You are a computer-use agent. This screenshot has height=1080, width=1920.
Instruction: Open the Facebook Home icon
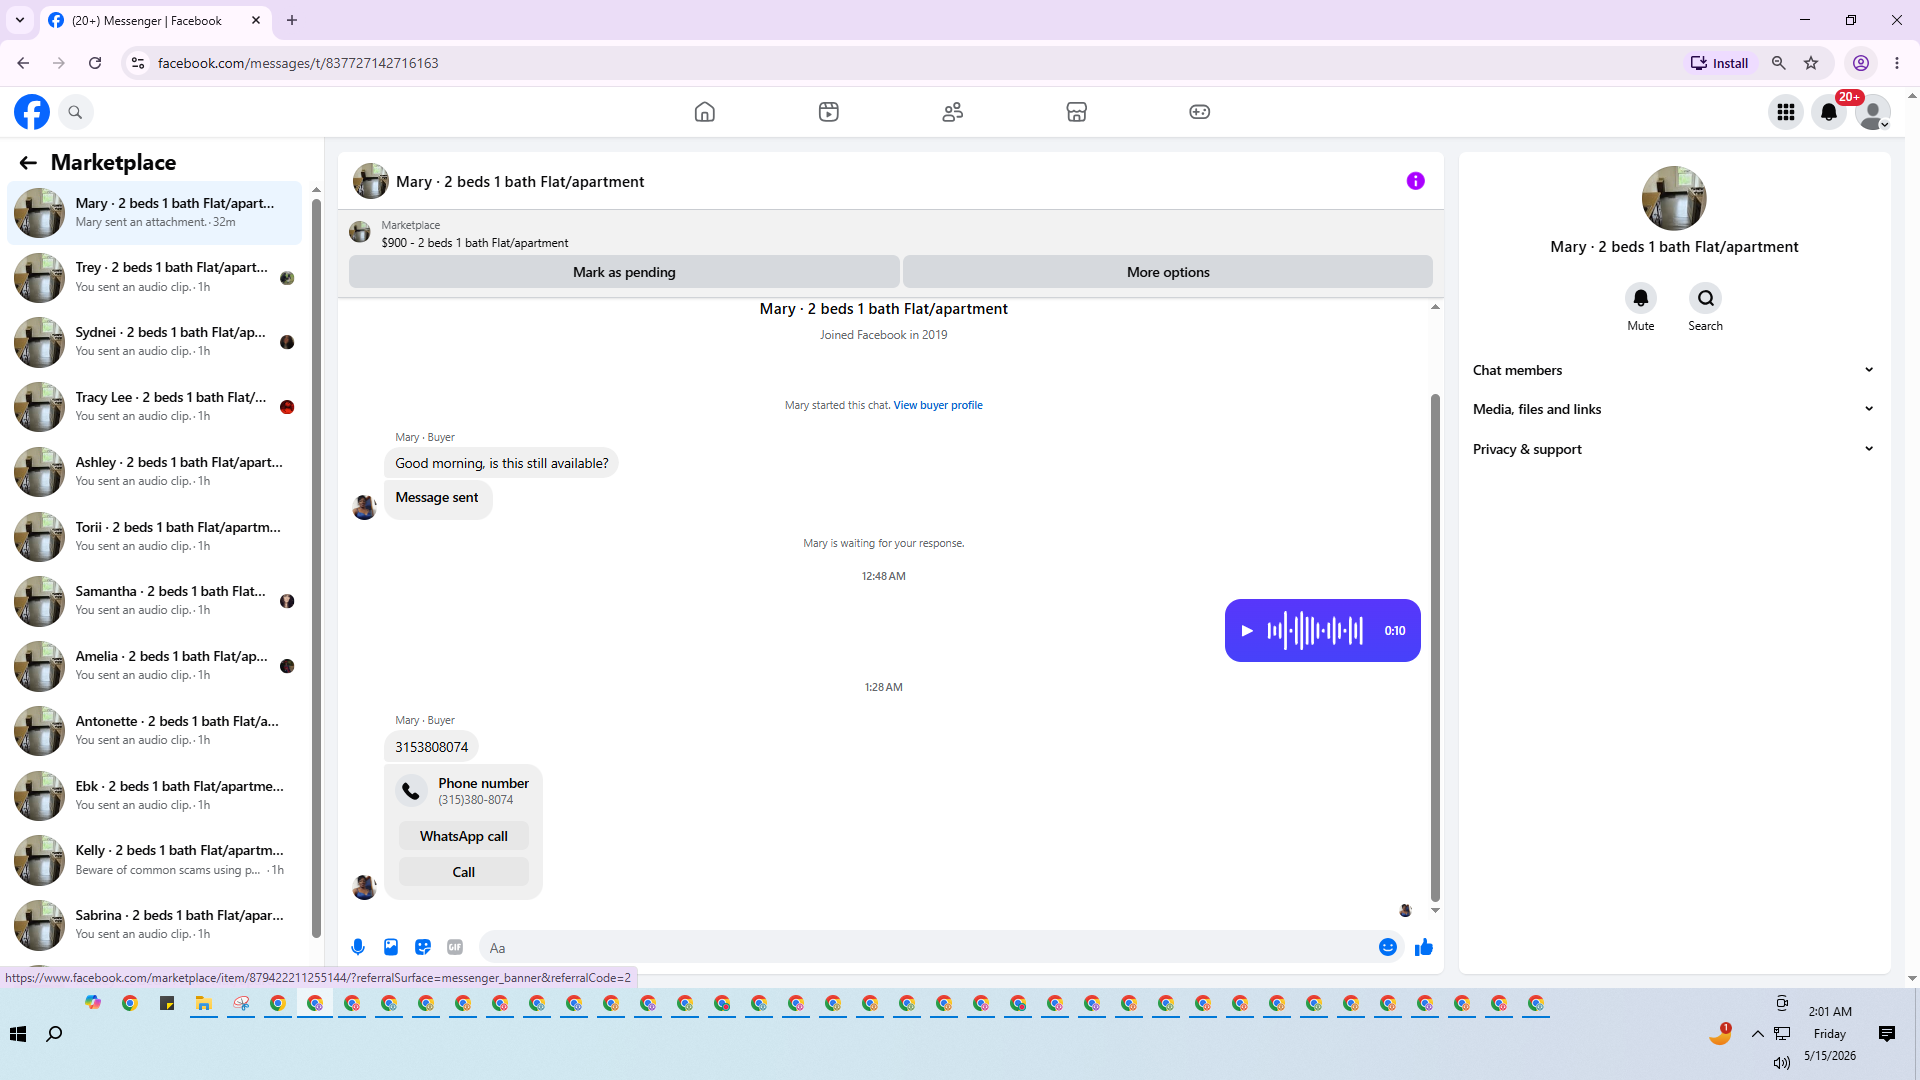[705, 112]
